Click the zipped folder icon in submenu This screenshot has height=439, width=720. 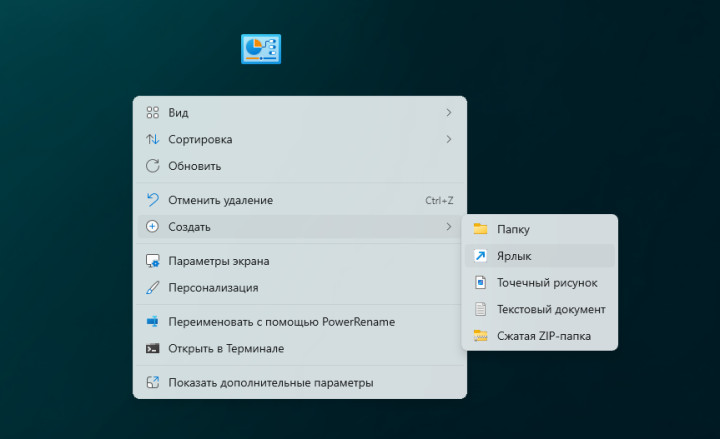481,336
